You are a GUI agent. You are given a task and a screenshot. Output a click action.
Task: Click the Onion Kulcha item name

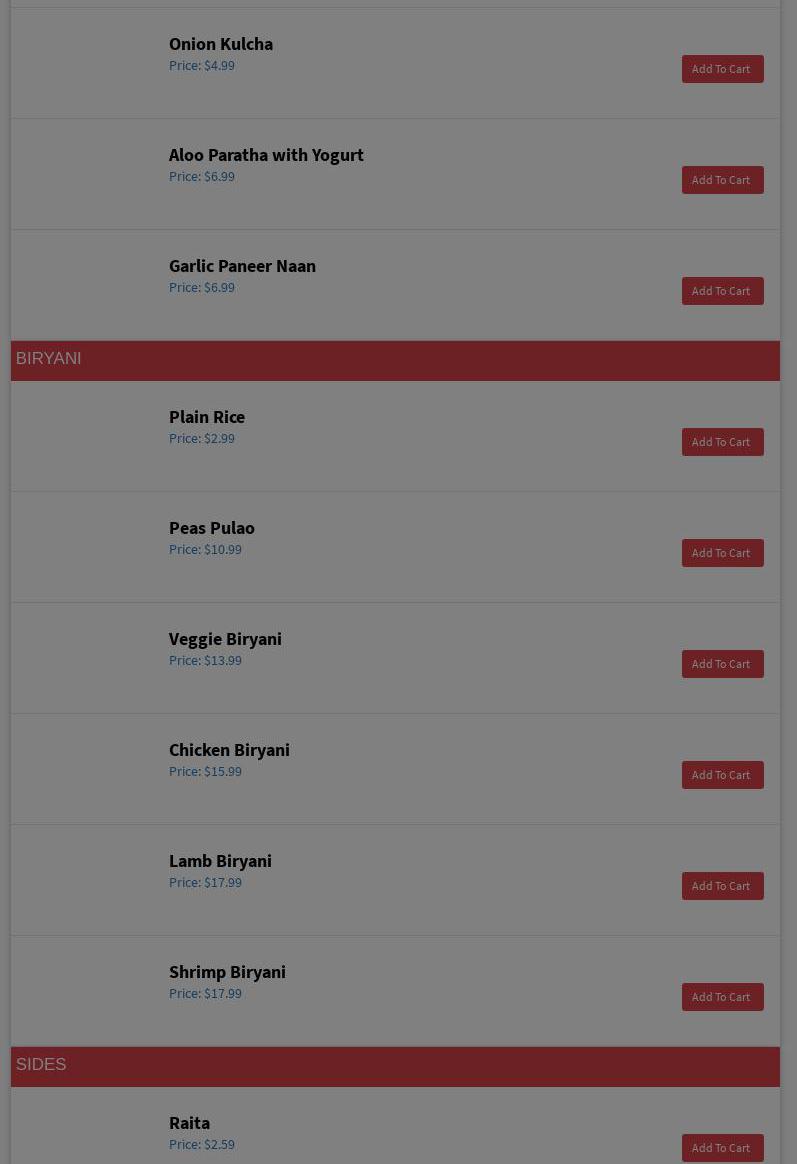tap(221, 44)
